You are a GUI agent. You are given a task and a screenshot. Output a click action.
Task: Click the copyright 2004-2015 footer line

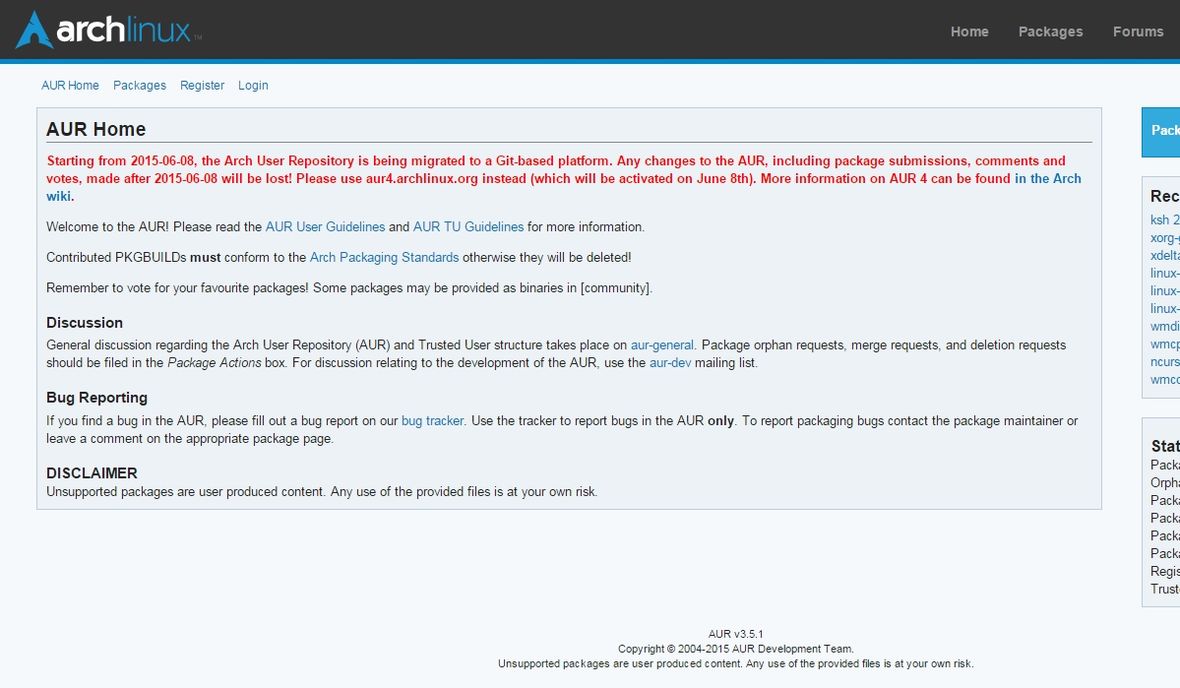(735, 649)
